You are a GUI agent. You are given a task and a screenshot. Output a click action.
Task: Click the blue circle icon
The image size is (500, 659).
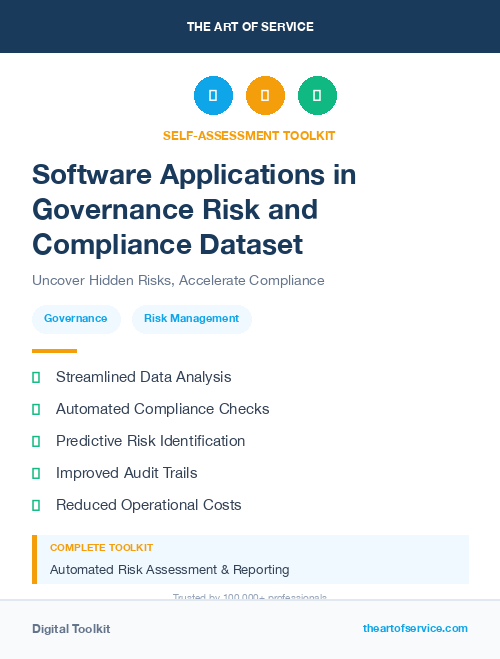tap(213, 95)
